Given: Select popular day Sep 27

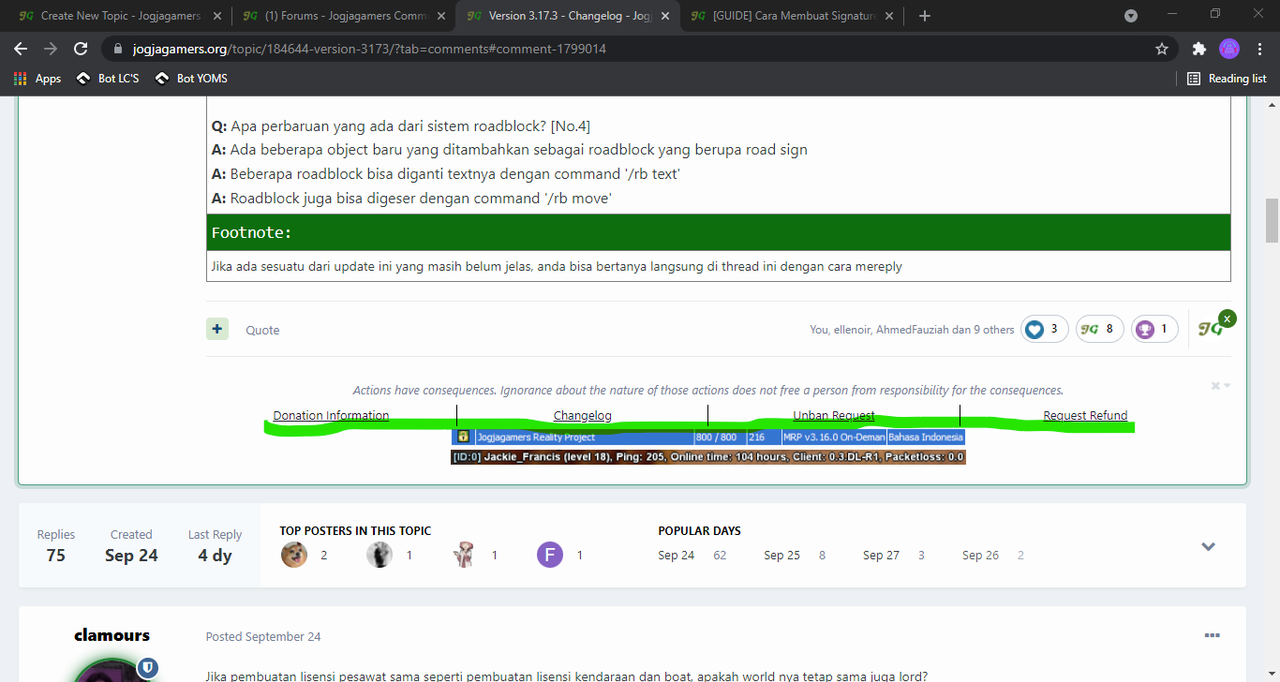Looking at the screenshot, I should coord(881,555).
